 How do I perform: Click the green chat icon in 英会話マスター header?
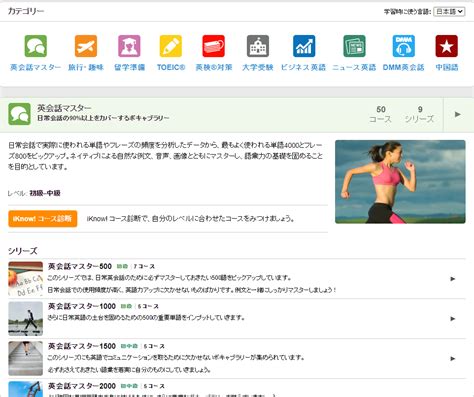click(19, 114)
